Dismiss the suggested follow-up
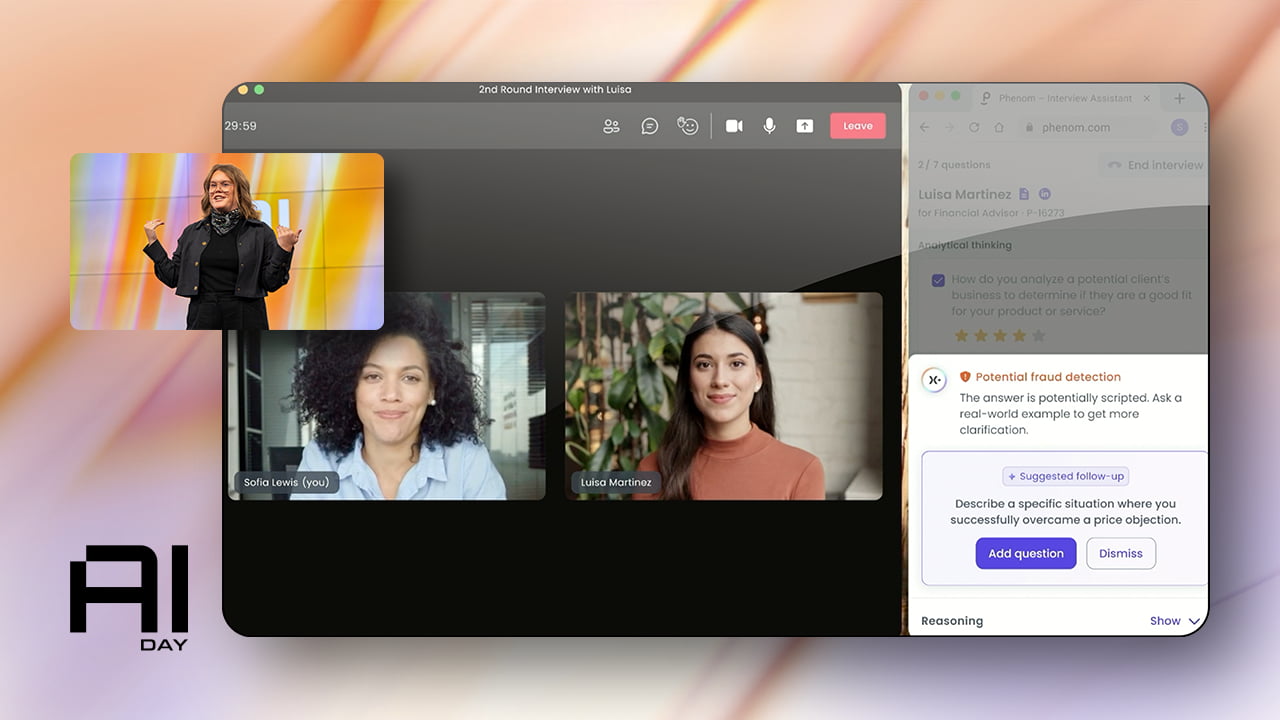 (1121, 554)
